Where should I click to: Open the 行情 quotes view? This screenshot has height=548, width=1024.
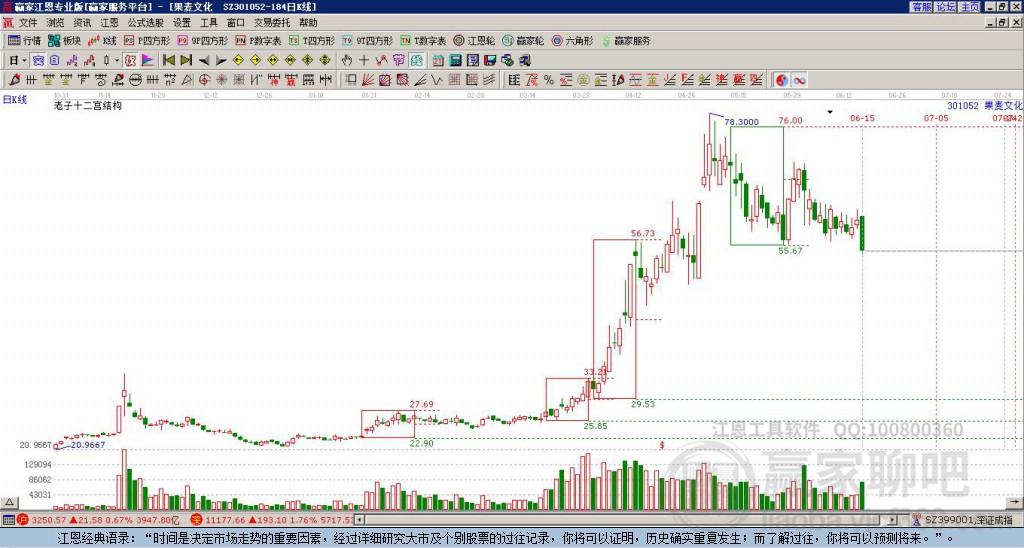(x=25, y=40)
